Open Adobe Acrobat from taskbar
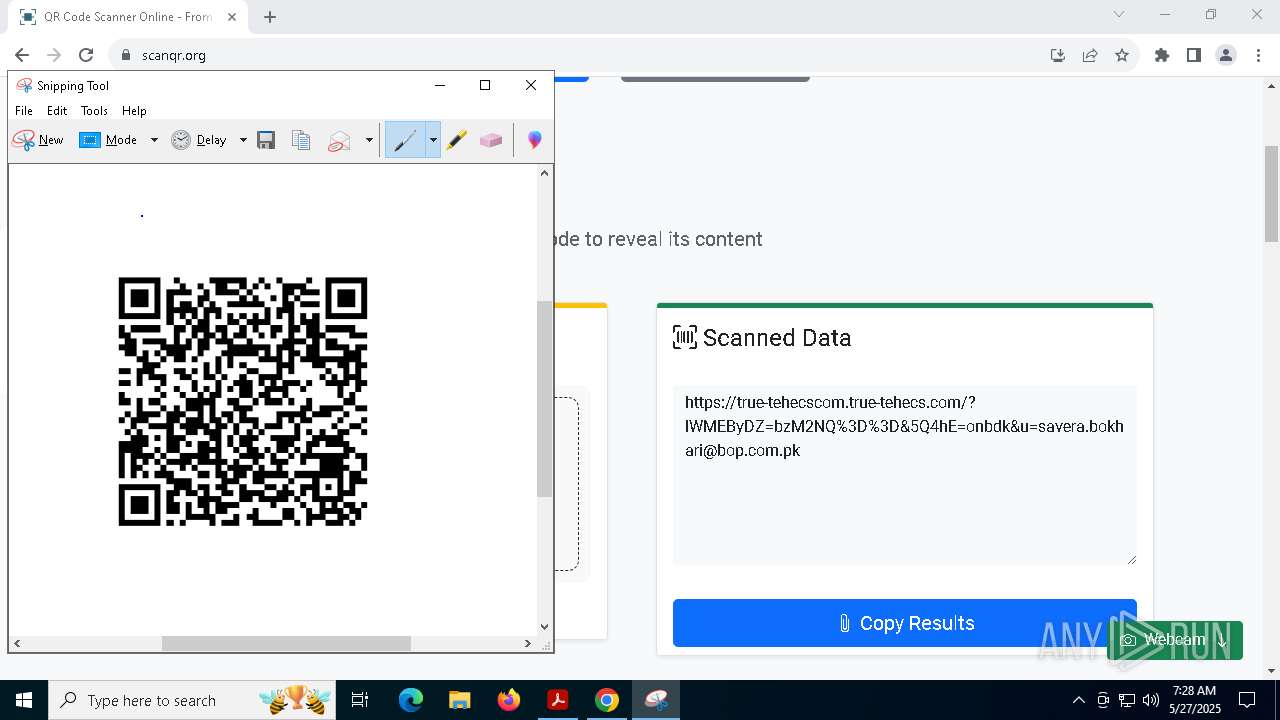1280x720 pixels. 557,700
